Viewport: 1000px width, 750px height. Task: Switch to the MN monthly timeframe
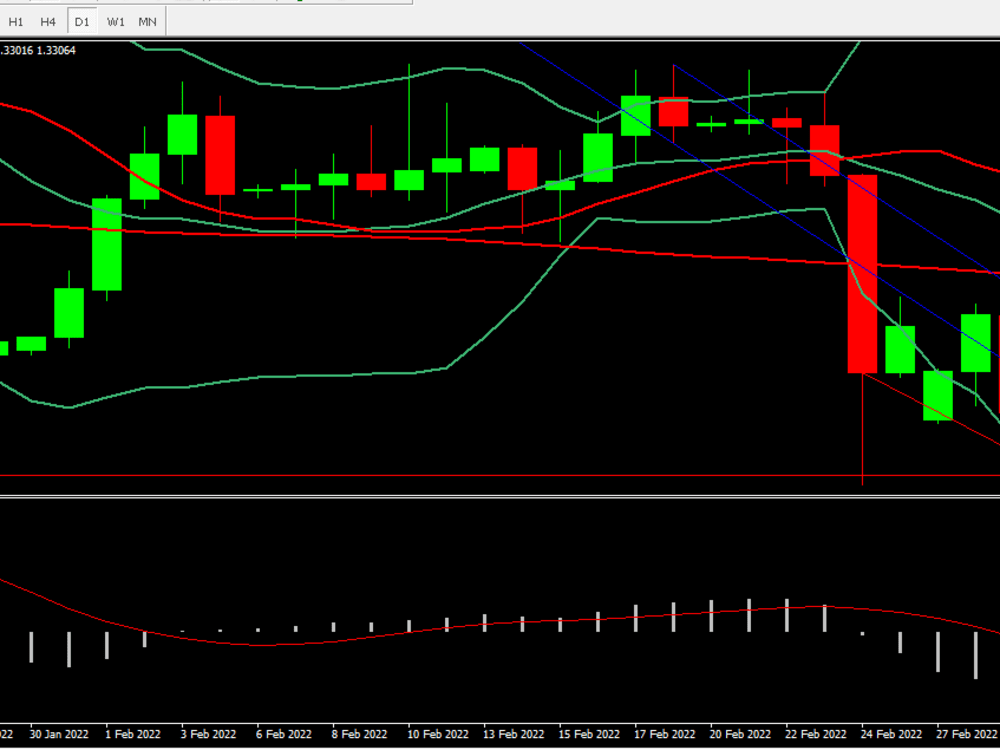[x=147, y=22]
